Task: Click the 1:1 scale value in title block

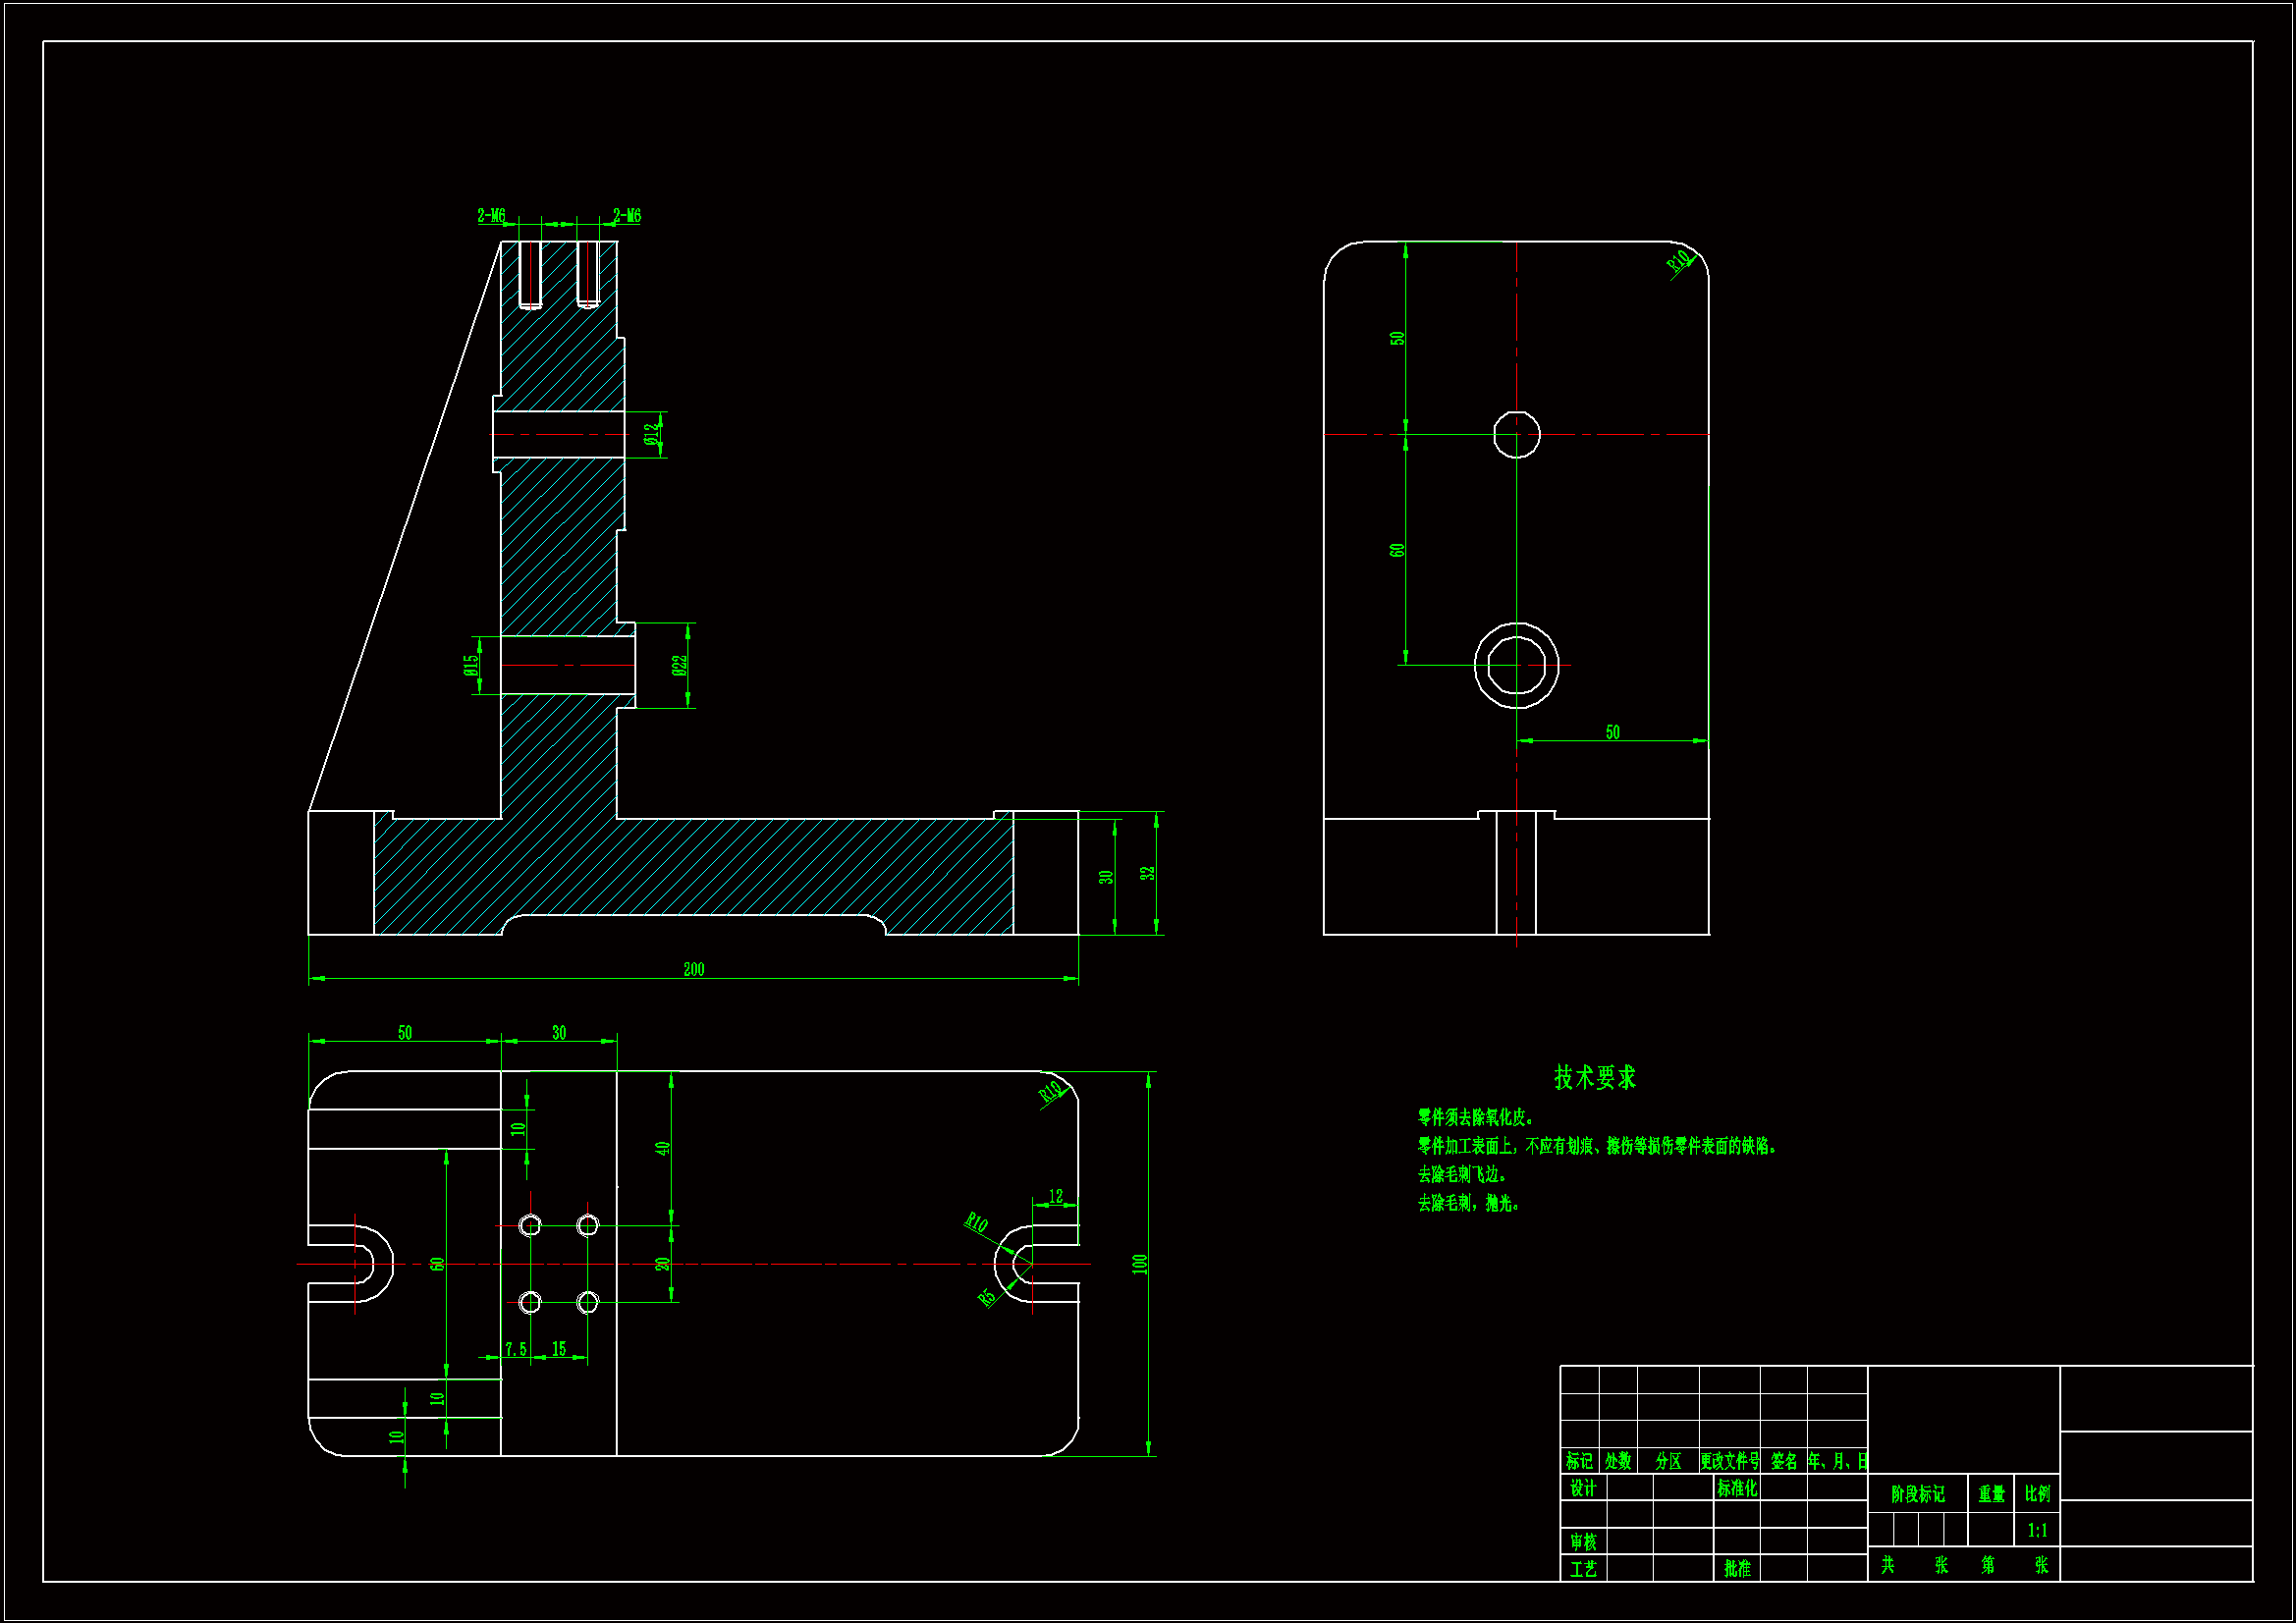Action: [x=2037, y=1530]
